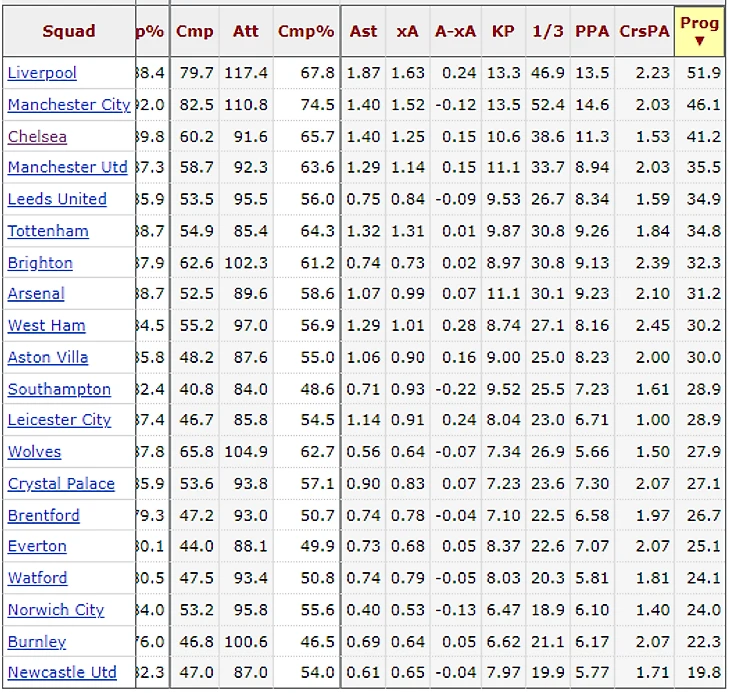Select Liverpool's Prog value 51.9
The image size is (730, 693).
coord(703,73)
